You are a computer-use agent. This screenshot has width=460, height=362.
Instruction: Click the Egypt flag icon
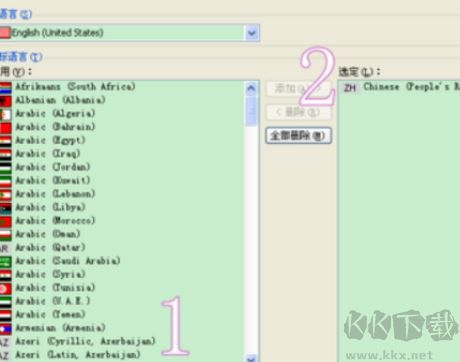6,141
